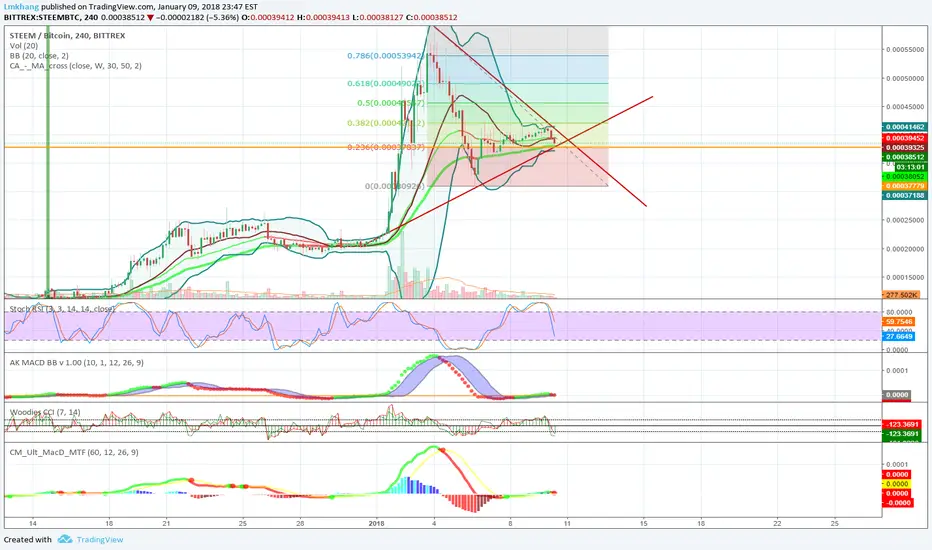The width and height of the screenshot is (932, 550).
Task: Click the teal 0.00041462 price tag
Action: (x=905, y=127)
